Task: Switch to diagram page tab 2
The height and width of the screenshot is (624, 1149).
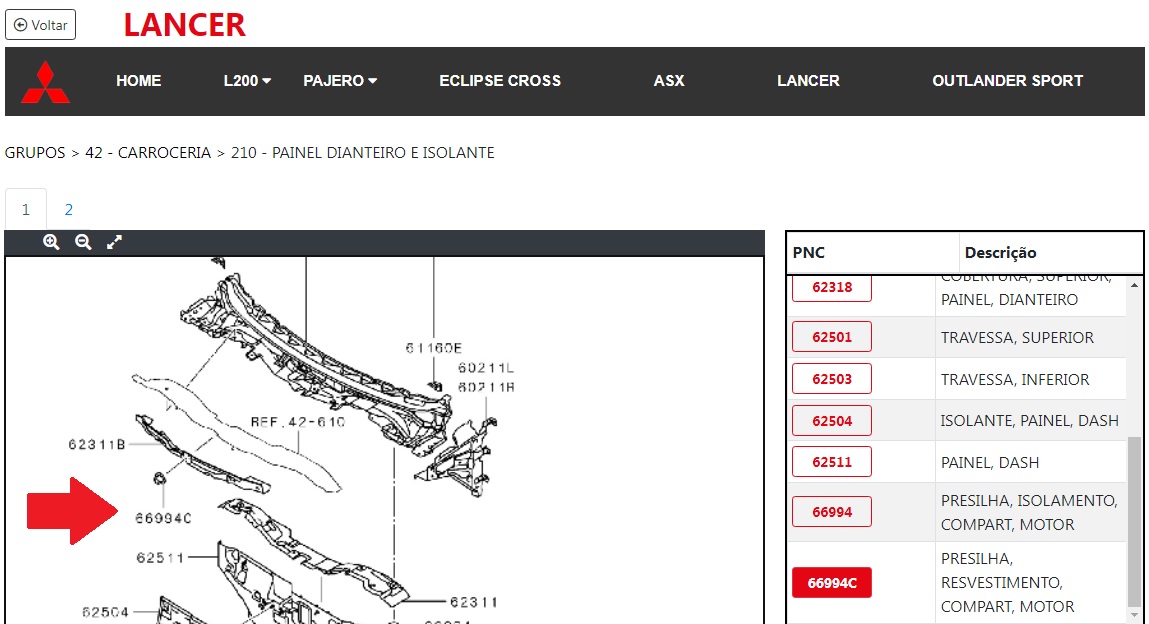Action: pyautogui.click(x=69, y=210)
